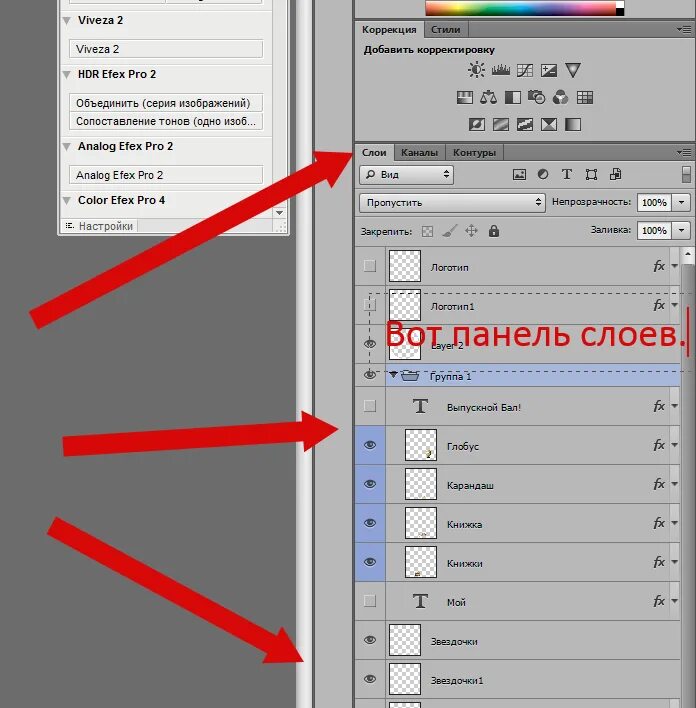This screenshot has width=696, height=708.
Task: Lock image pixels (brush icon)
Action: coord(449,231)
